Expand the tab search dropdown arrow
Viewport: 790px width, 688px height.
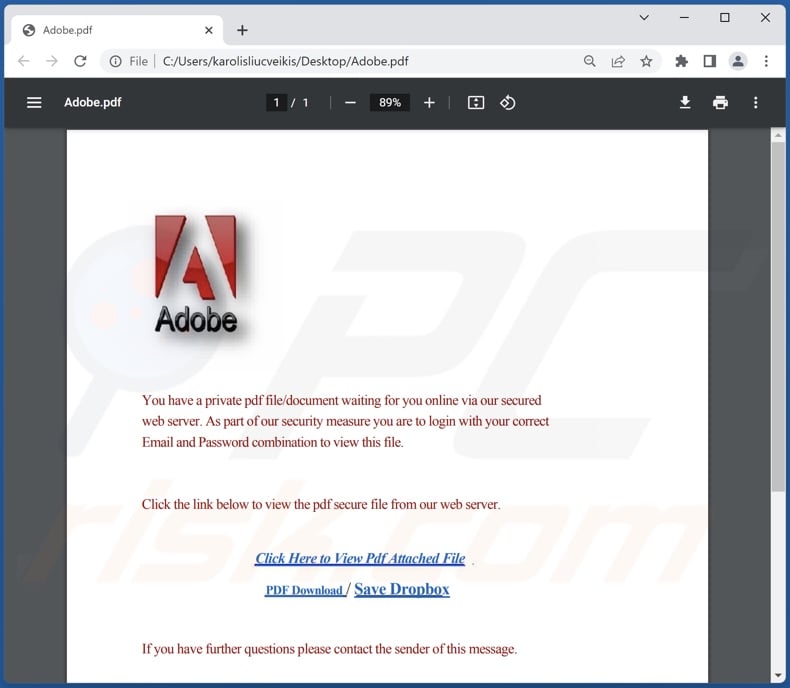[644, 18]
